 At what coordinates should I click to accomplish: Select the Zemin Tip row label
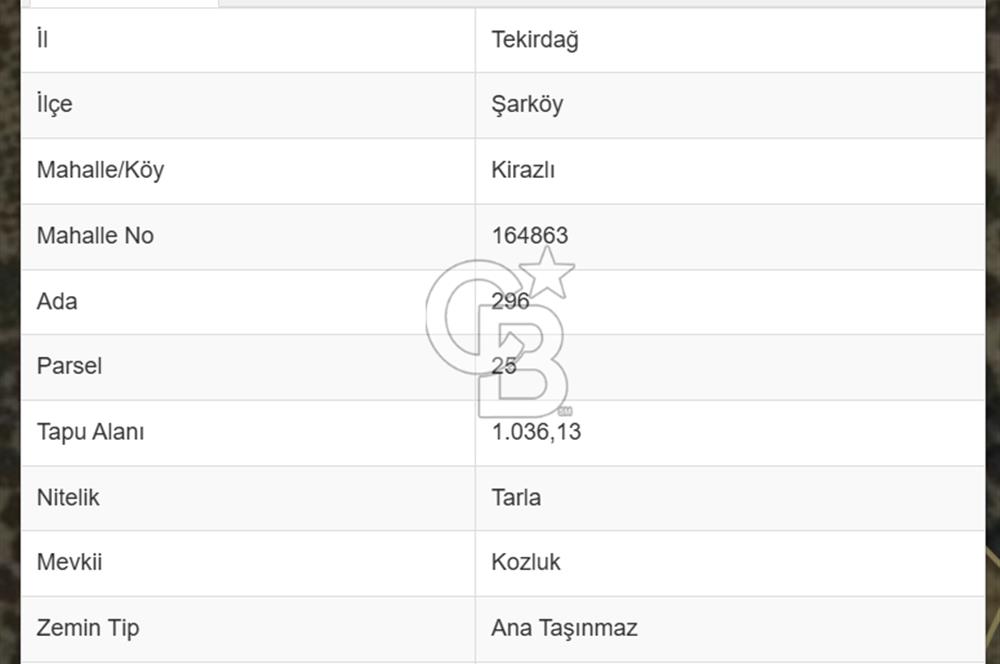pos(86,628)
